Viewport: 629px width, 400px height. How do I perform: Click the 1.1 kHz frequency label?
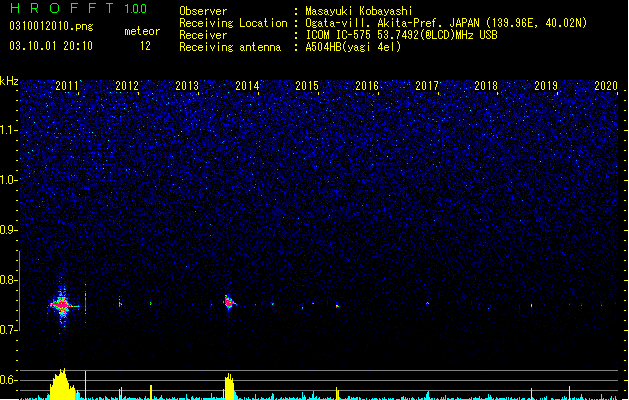click(9, 130)
